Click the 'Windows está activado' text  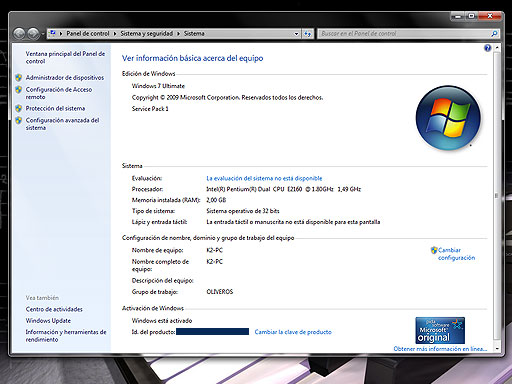pyautogui.click(x=162, y=321)
